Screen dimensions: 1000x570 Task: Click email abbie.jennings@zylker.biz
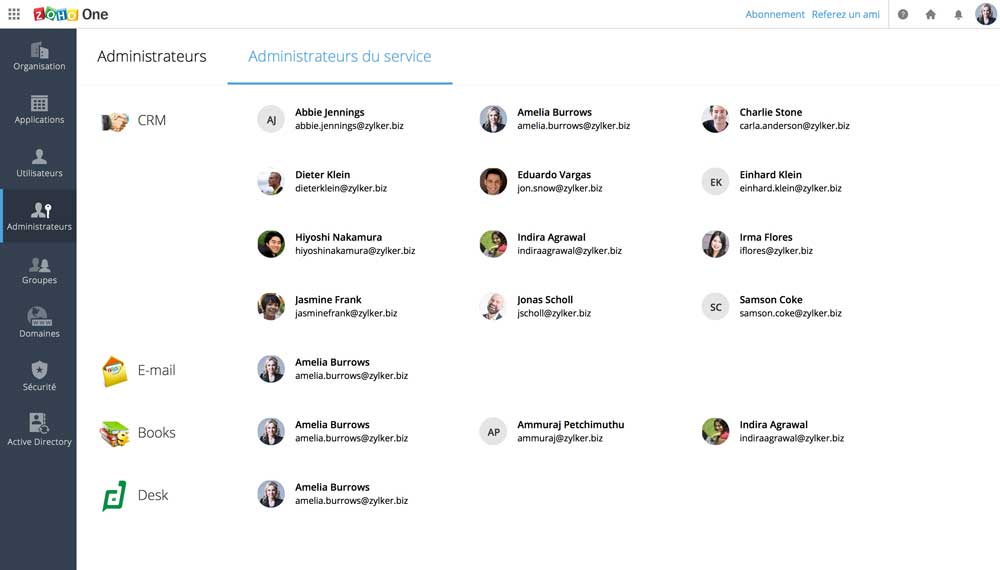pyautogui.click(x=349, y=126)
